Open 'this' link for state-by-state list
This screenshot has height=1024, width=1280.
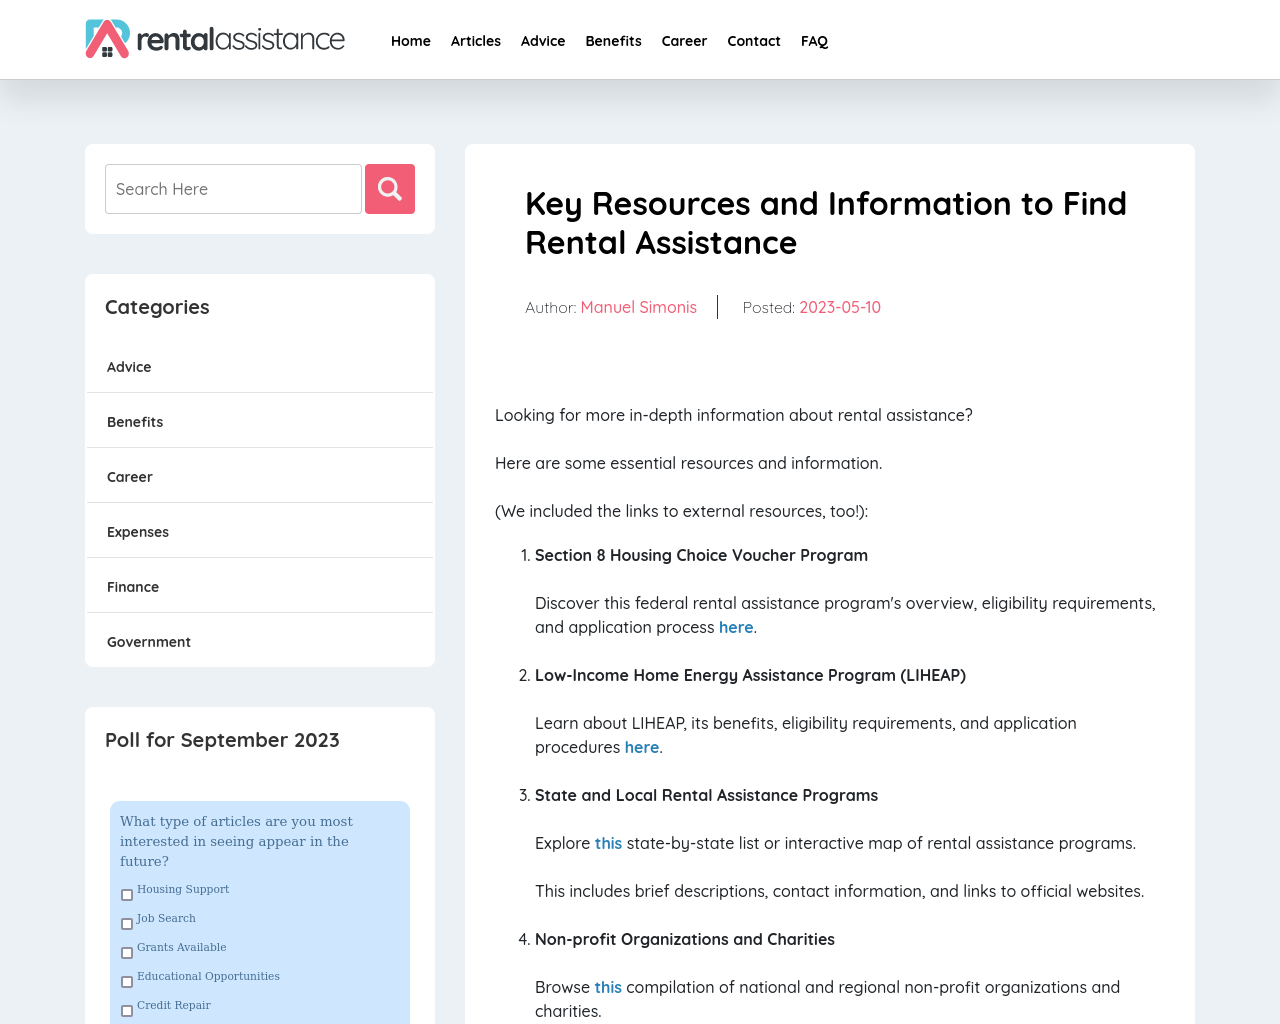[x=608, y=843]
